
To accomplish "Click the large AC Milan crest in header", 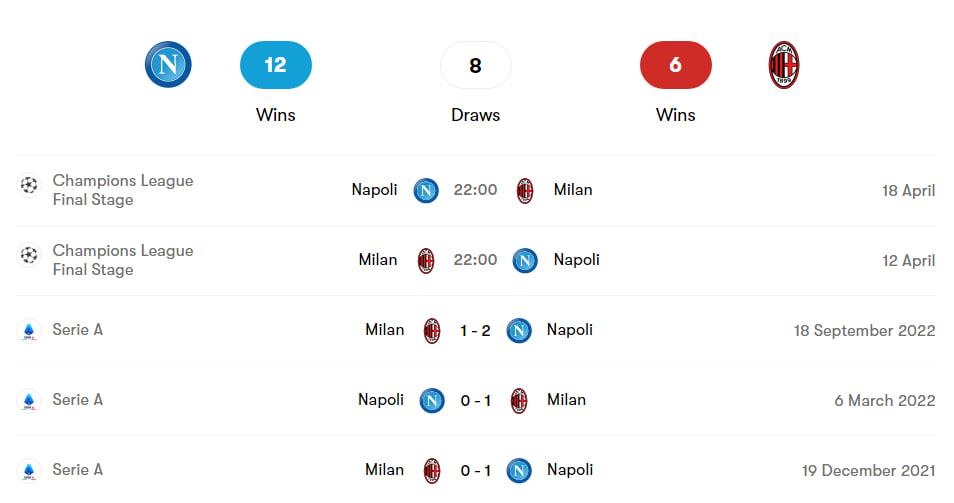I will 783,65.
